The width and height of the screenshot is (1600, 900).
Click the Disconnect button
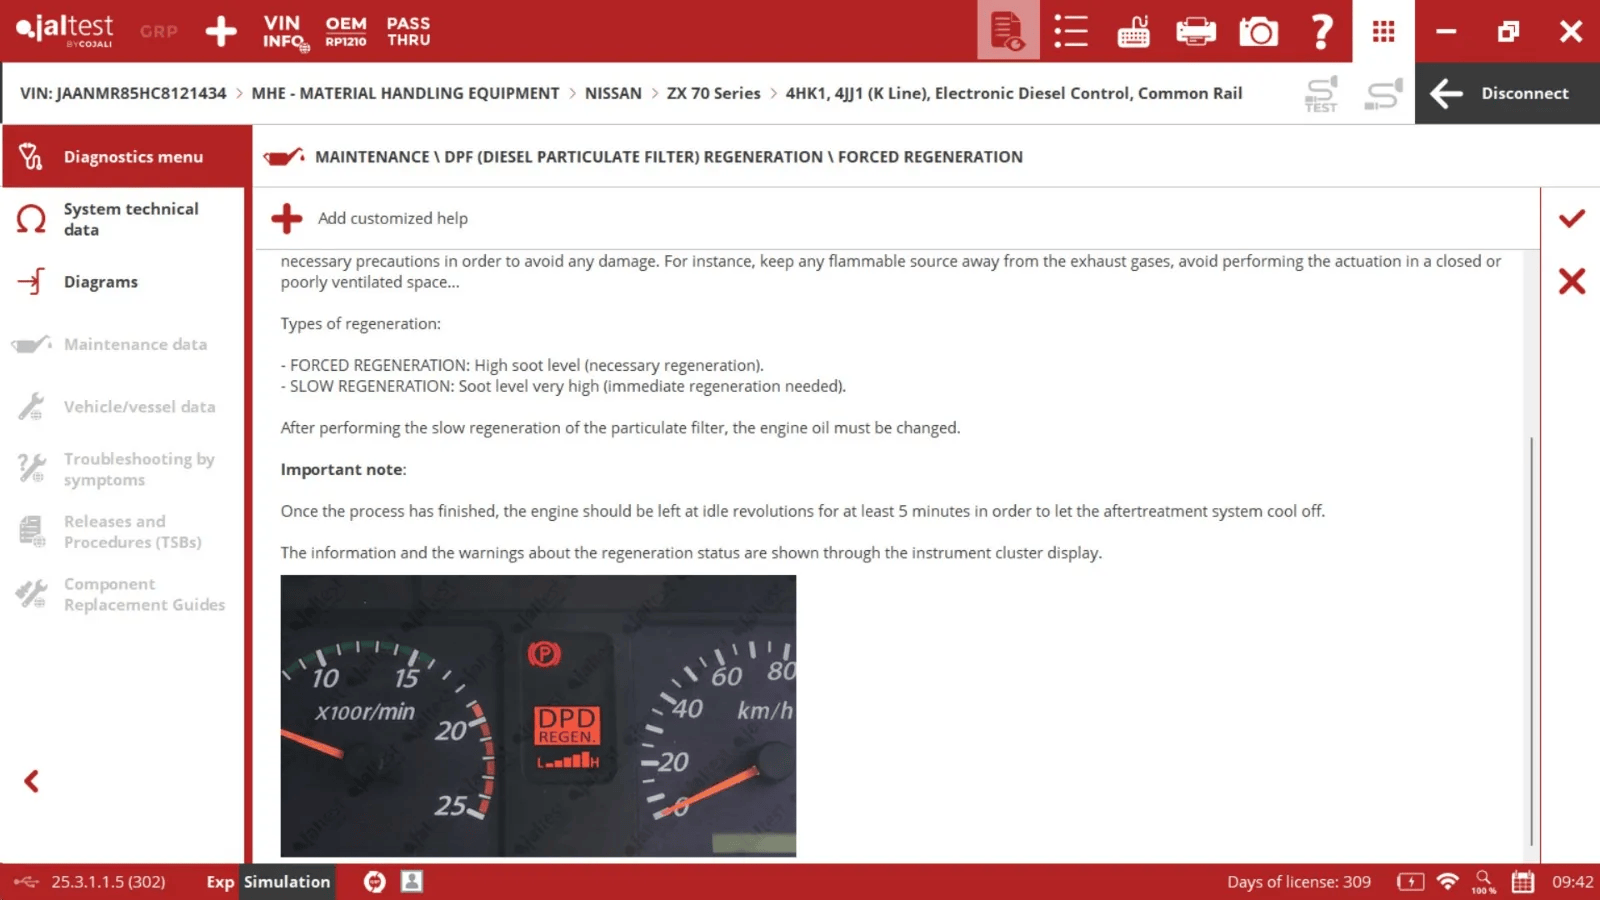pos(1507,93)
